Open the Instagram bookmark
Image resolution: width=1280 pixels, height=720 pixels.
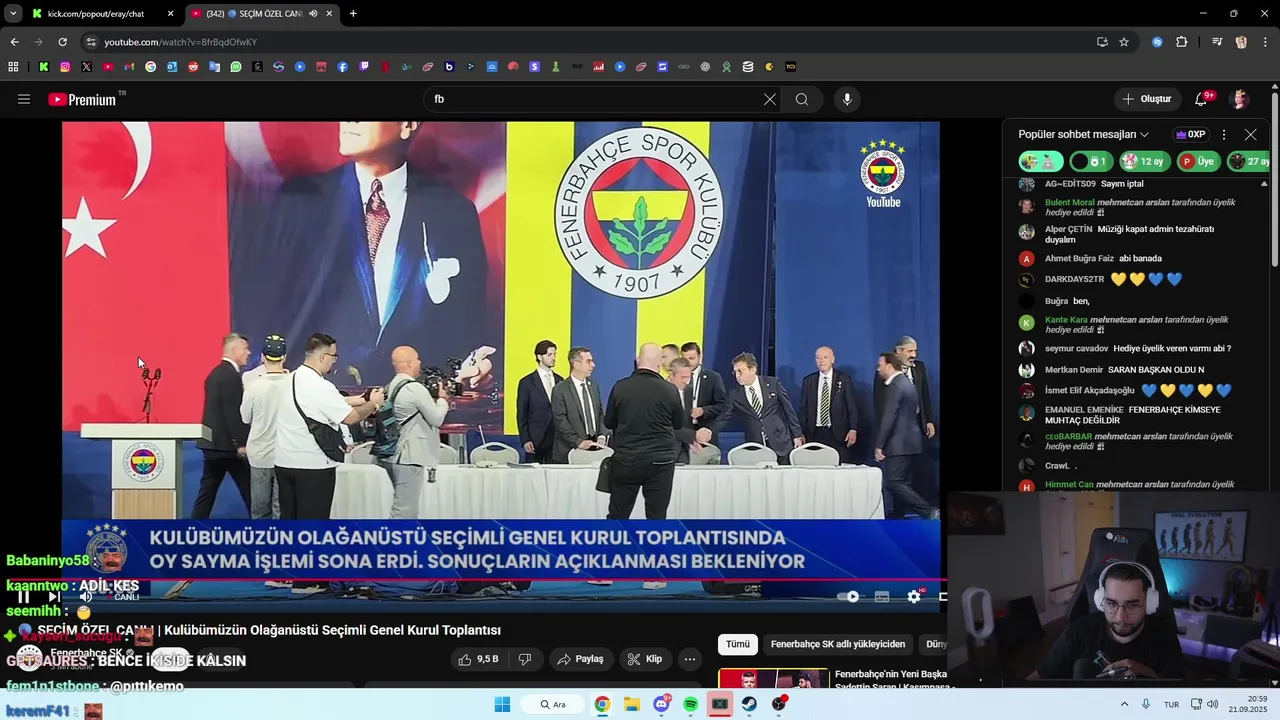click(x=65, y=67)
